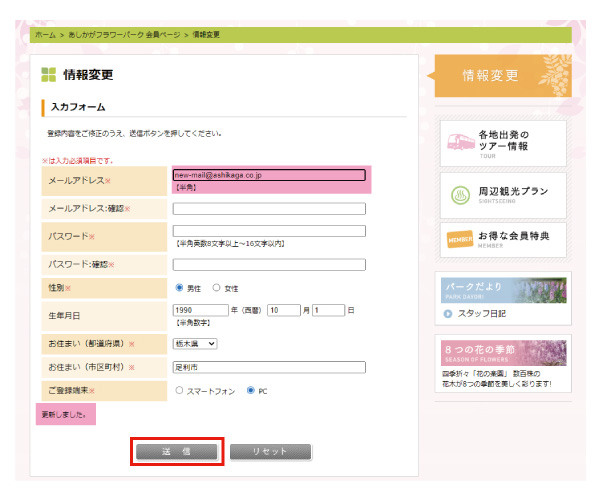This screenshot has width=600, height=501.
Task: Select the 男性 radio button
Action: pyautogui.click(x=180, y=287)
